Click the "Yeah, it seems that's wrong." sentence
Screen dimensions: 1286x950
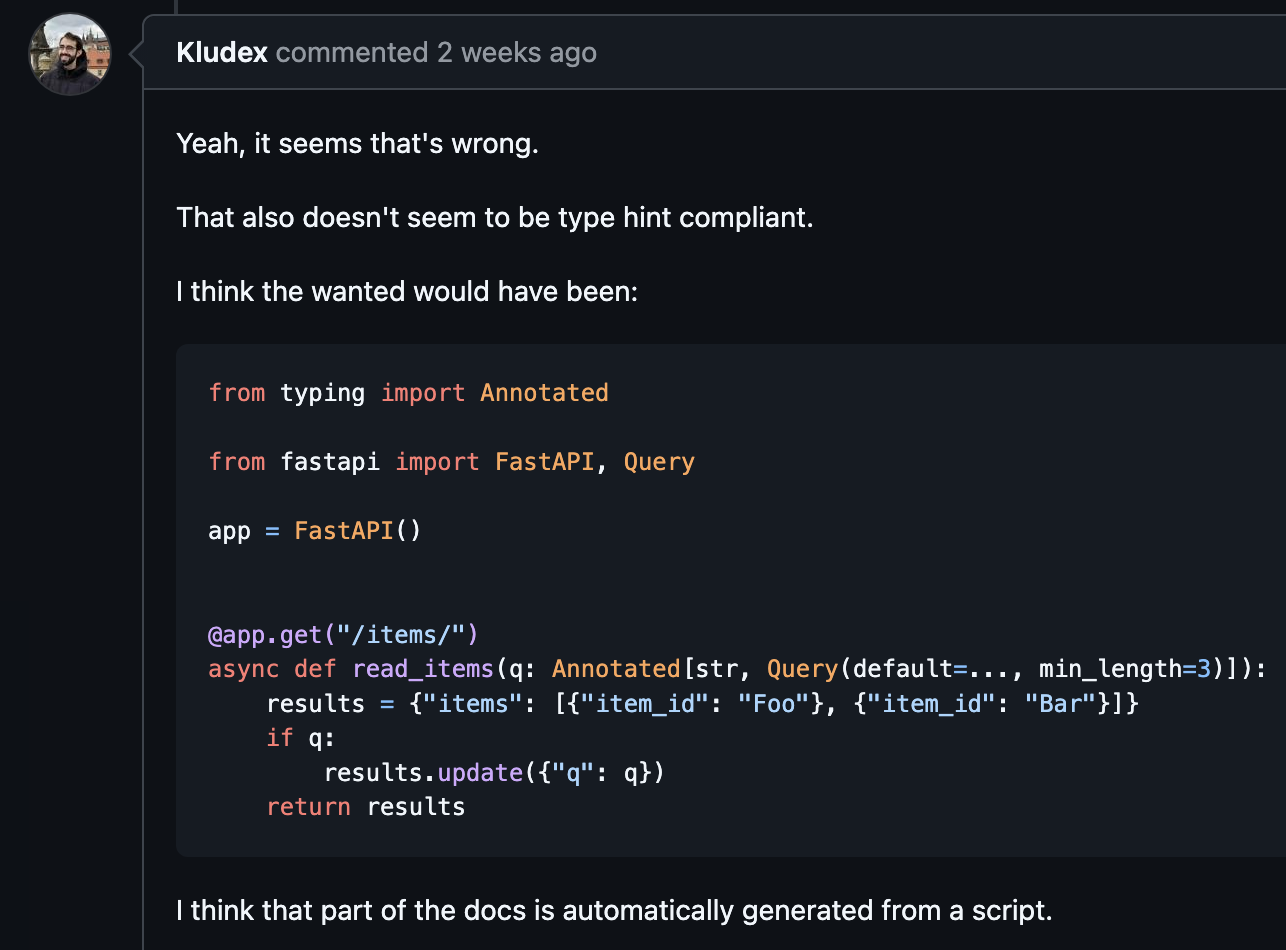coord(357,144)
